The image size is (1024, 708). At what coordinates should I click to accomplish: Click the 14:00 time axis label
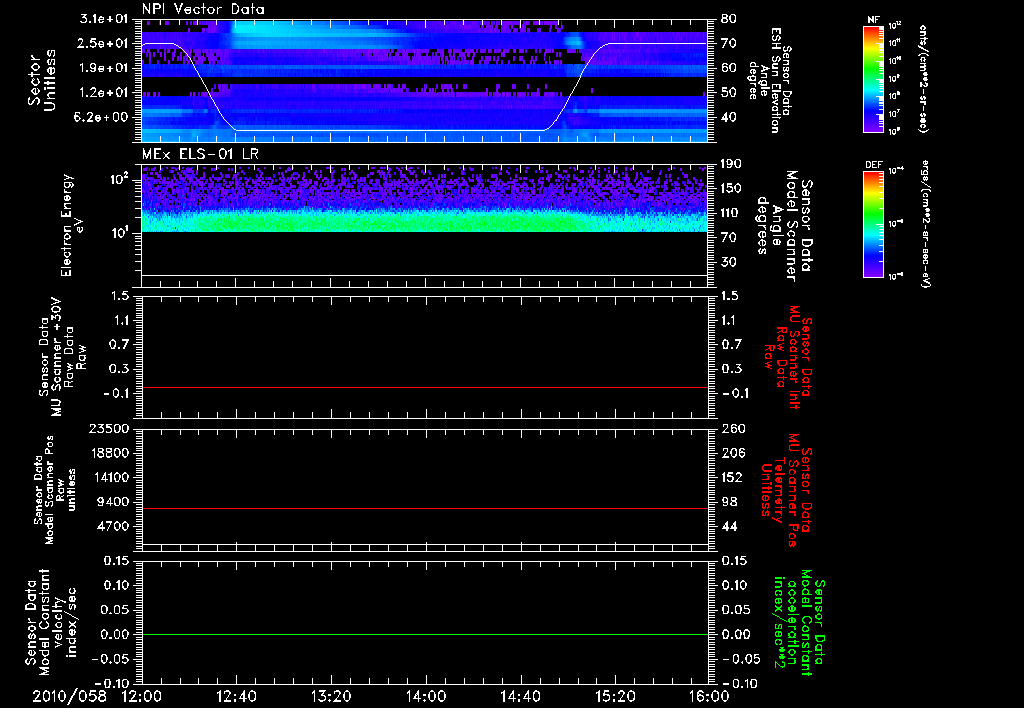[x=426, y=696]
